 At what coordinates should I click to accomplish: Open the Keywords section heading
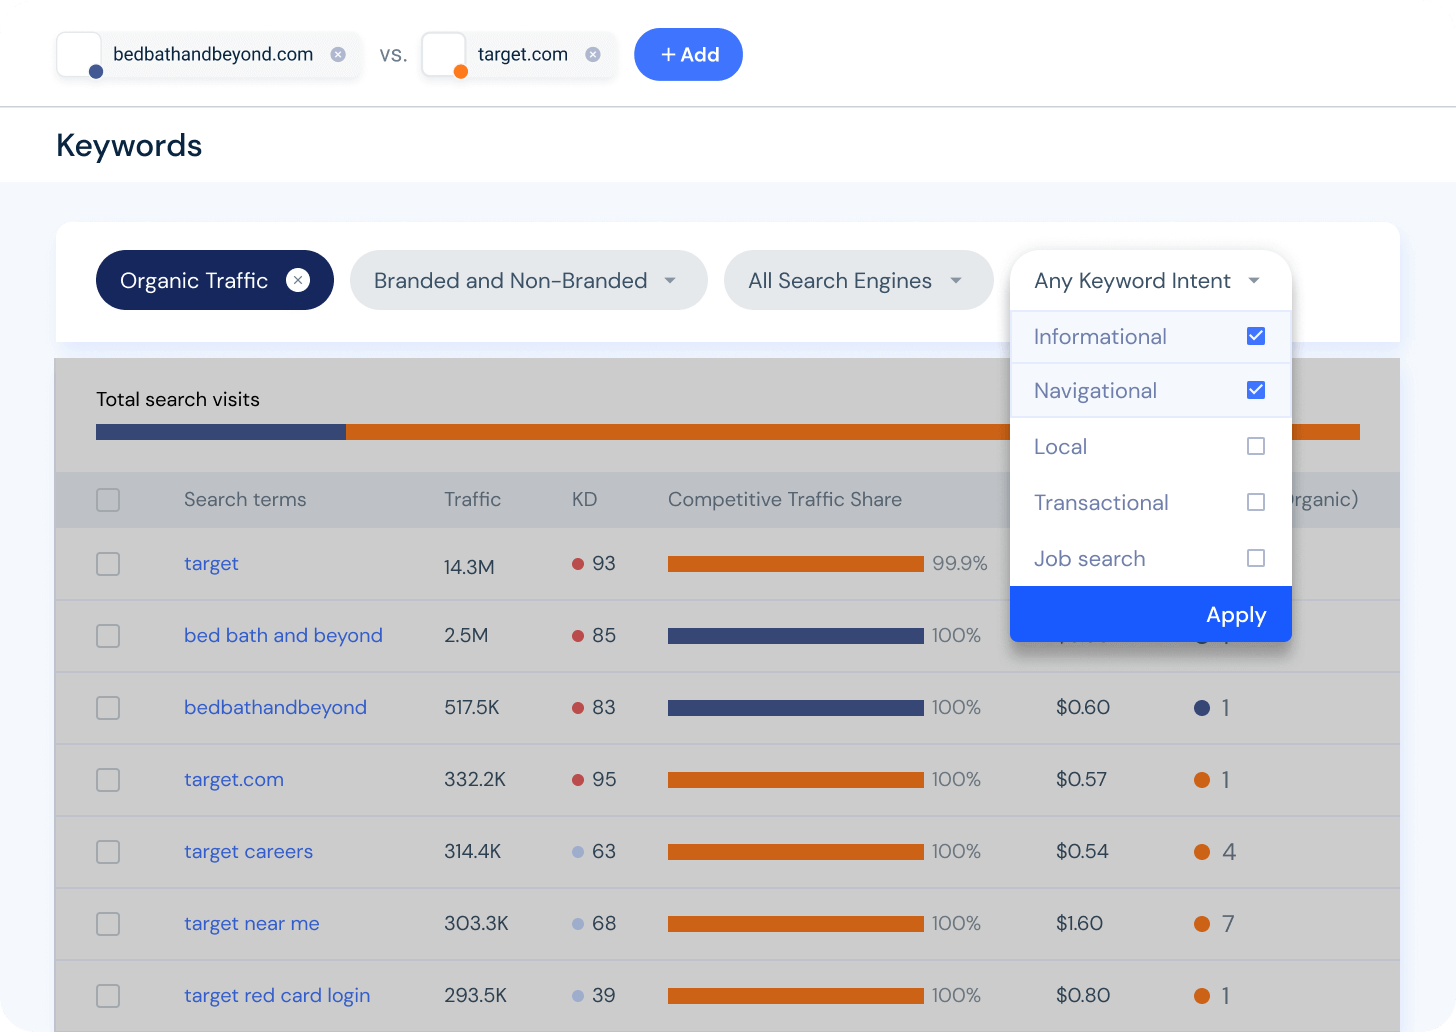coord(128,145)
